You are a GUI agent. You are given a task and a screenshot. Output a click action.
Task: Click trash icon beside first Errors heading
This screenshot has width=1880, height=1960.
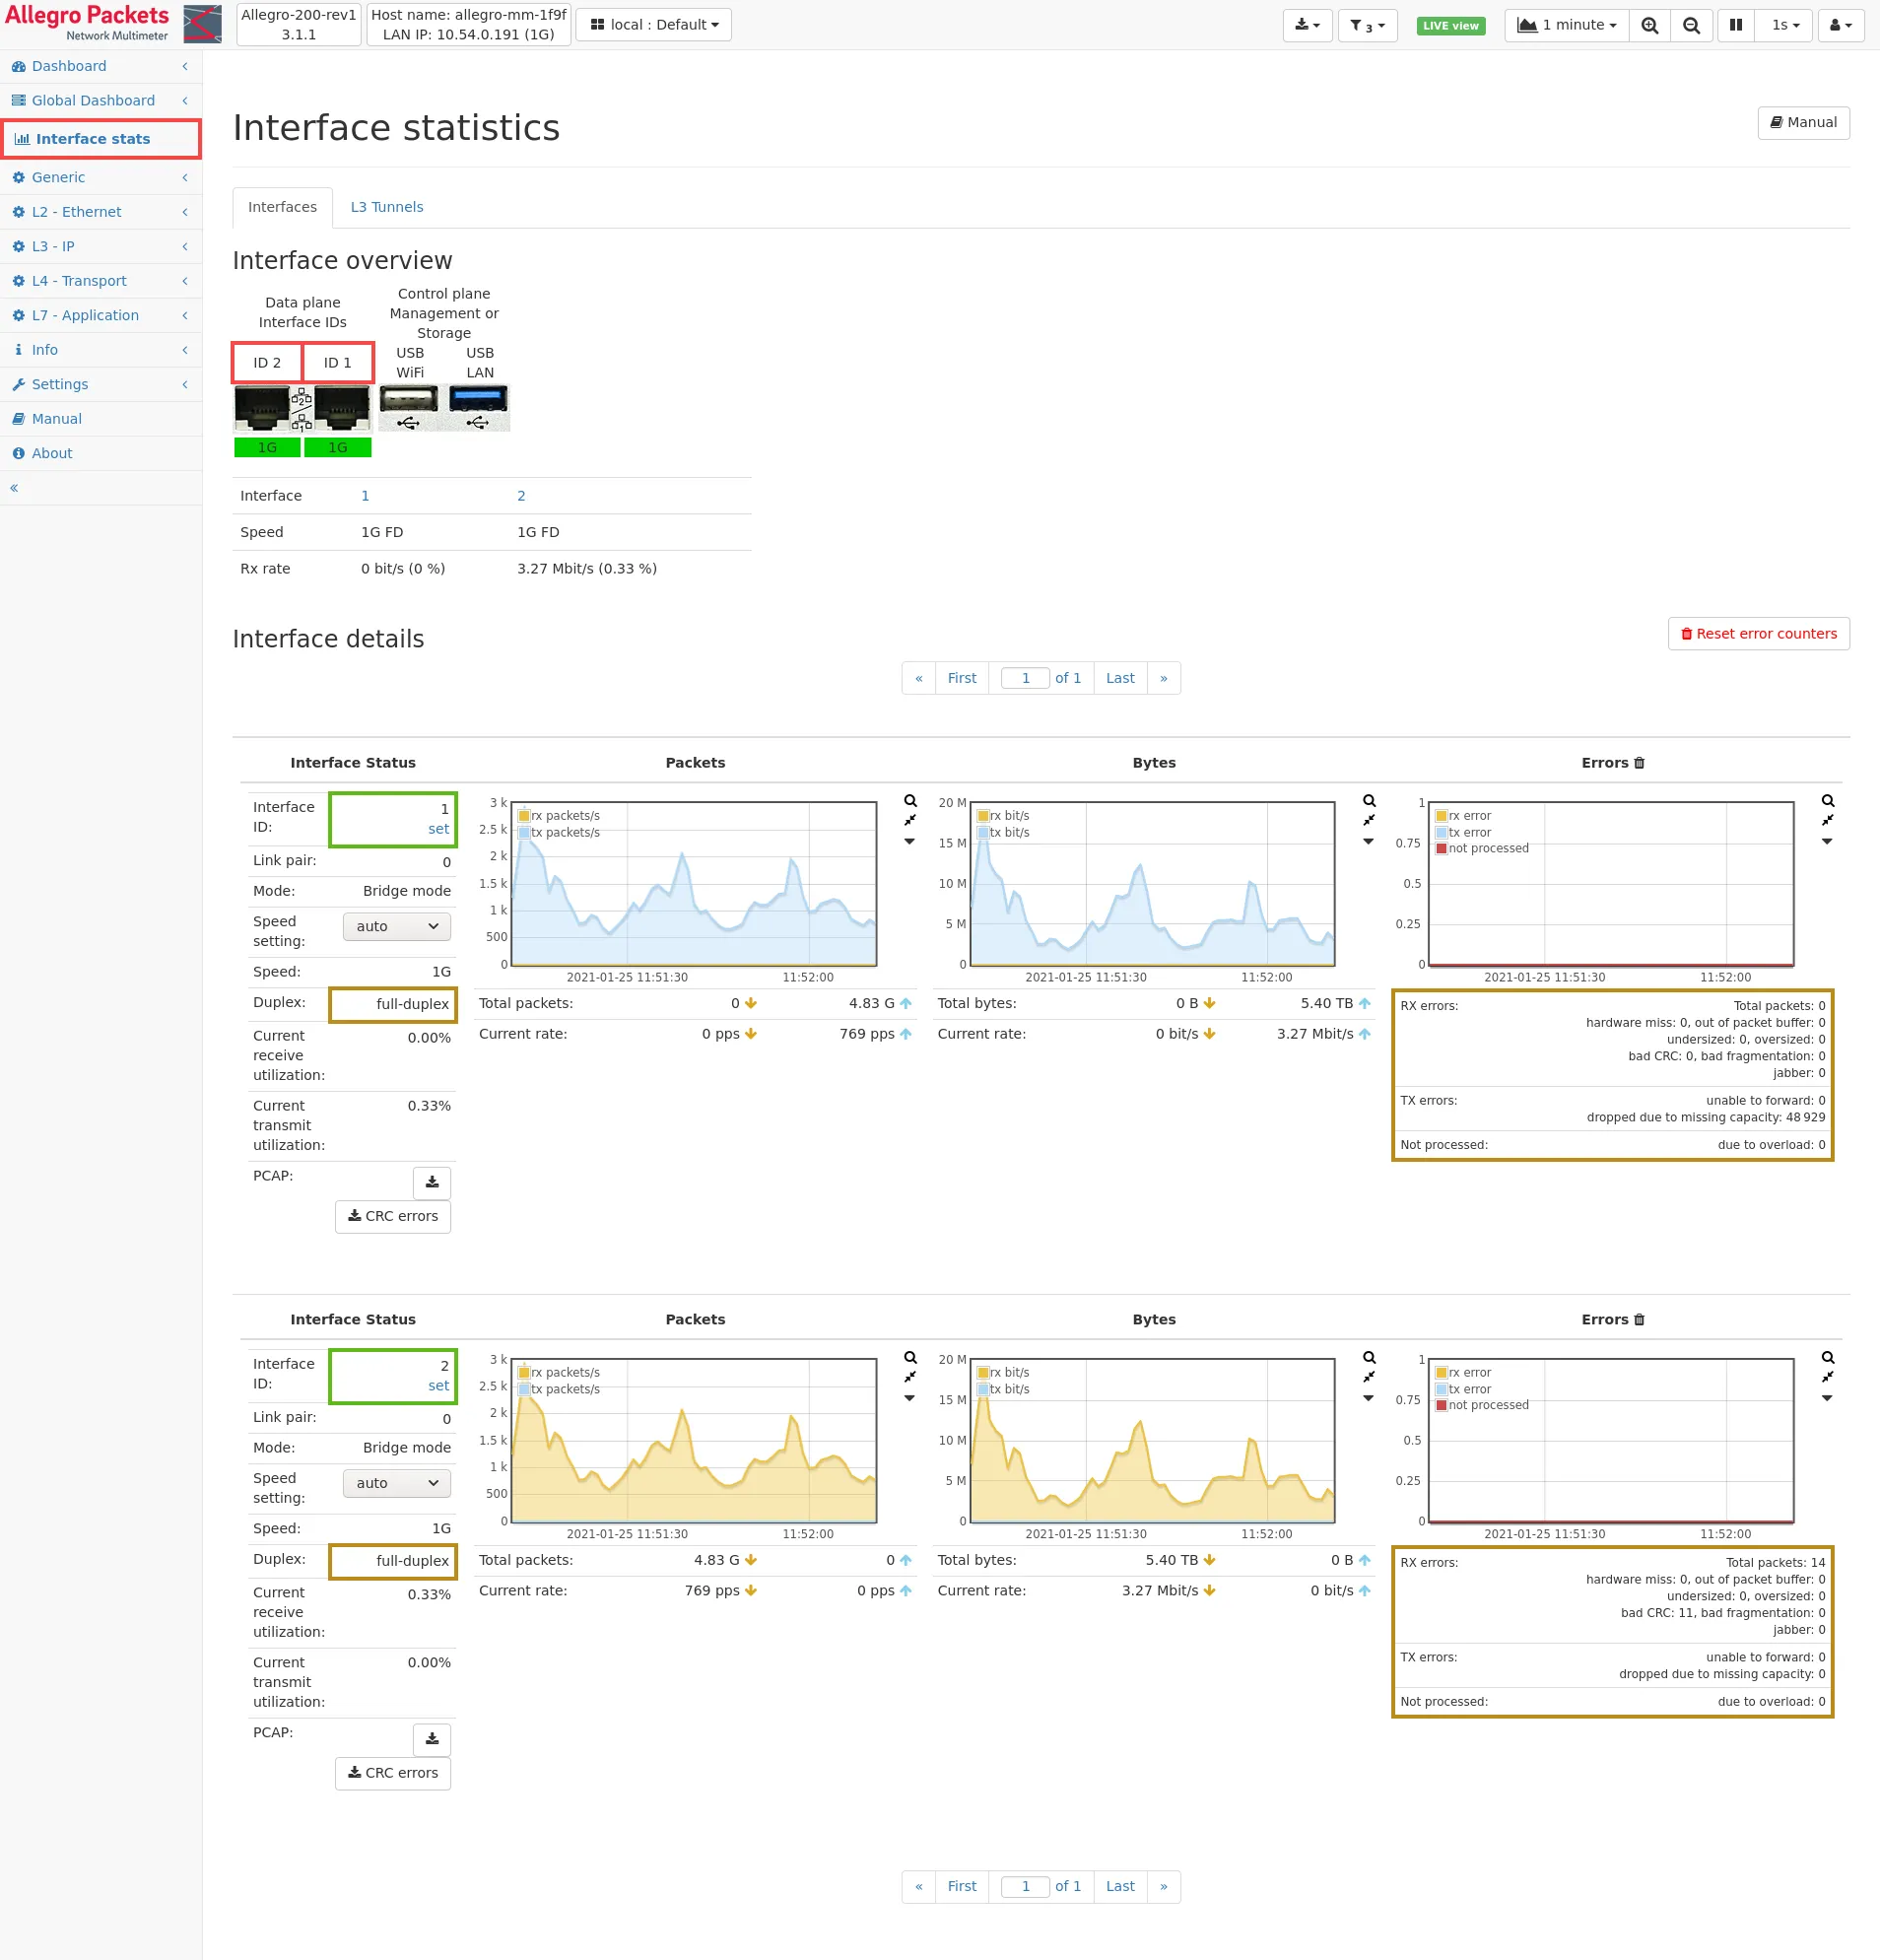(x=1639, y=763)
